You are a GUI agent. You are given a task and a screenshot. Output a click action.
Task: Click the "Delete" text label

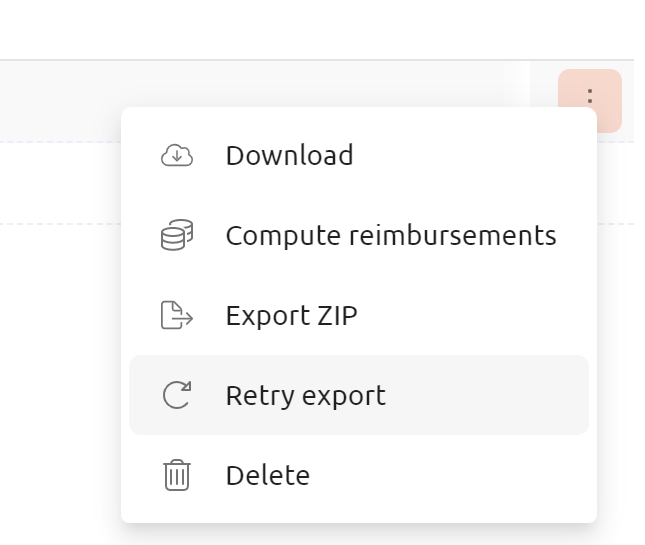pyautogui.click(x=267, y=475)
